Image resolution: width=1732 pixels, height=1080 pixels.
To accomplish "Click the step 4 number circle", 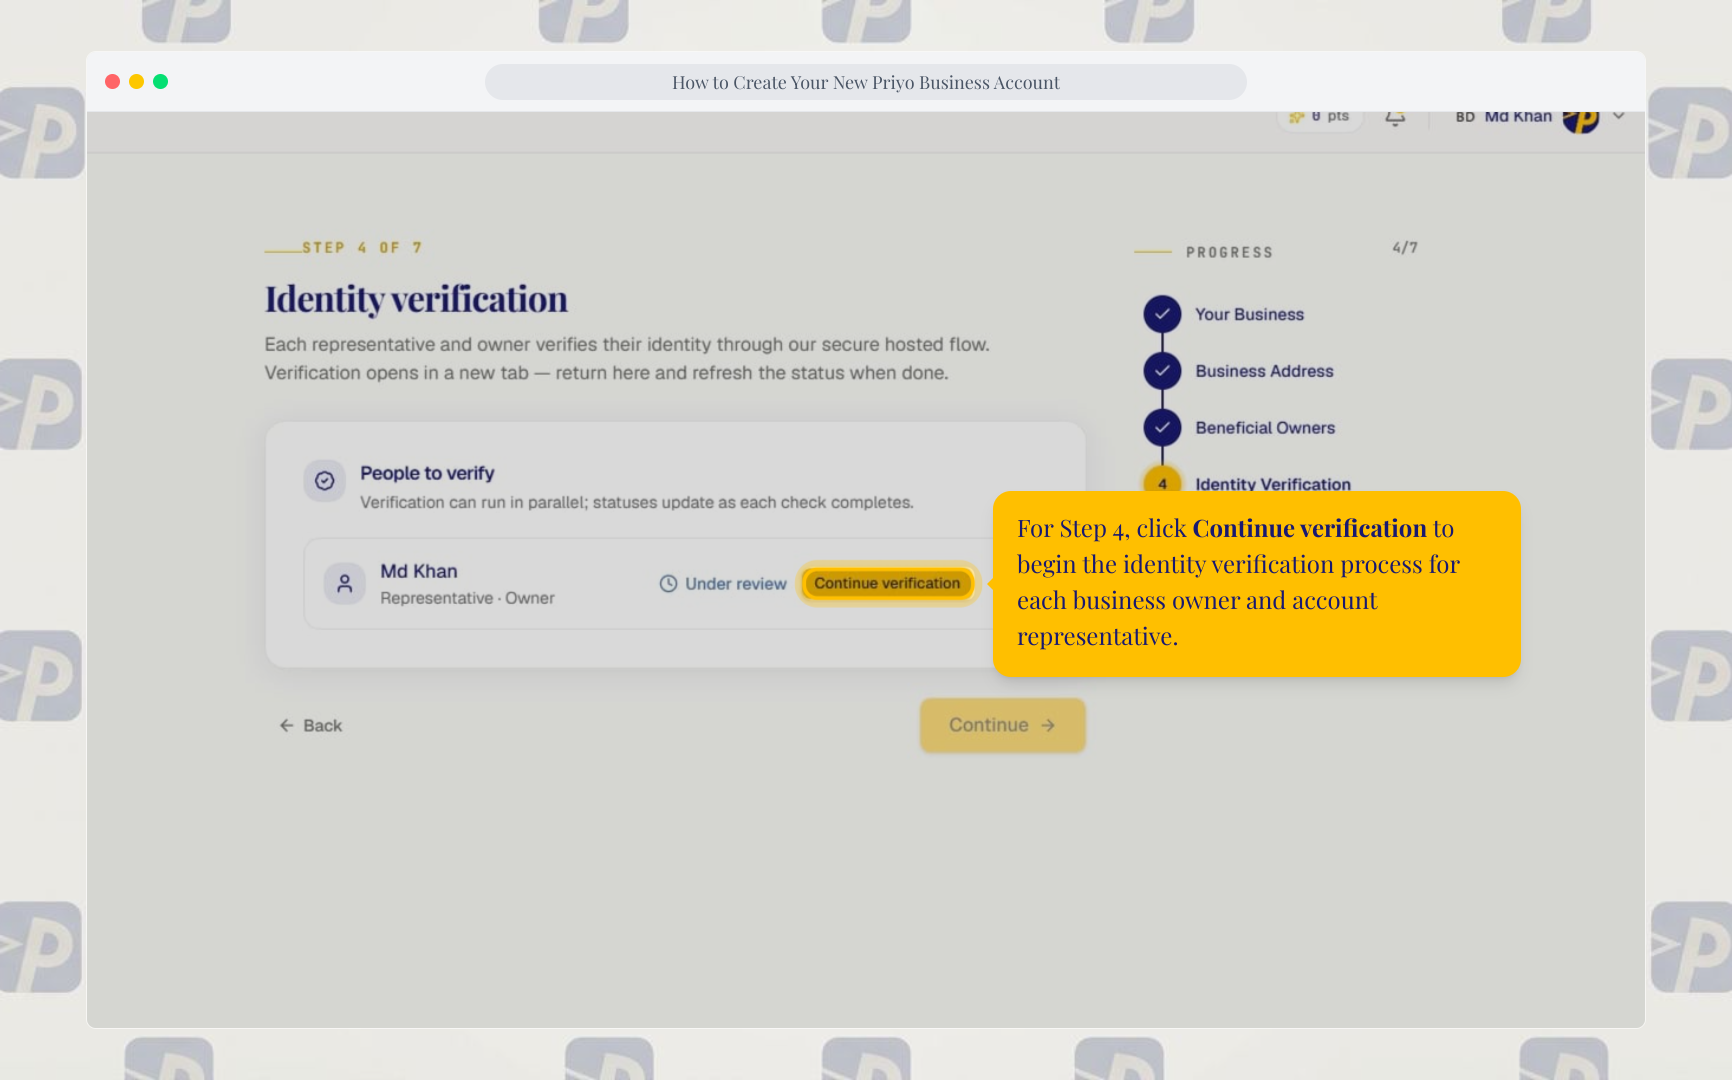I will (1162, 480).
